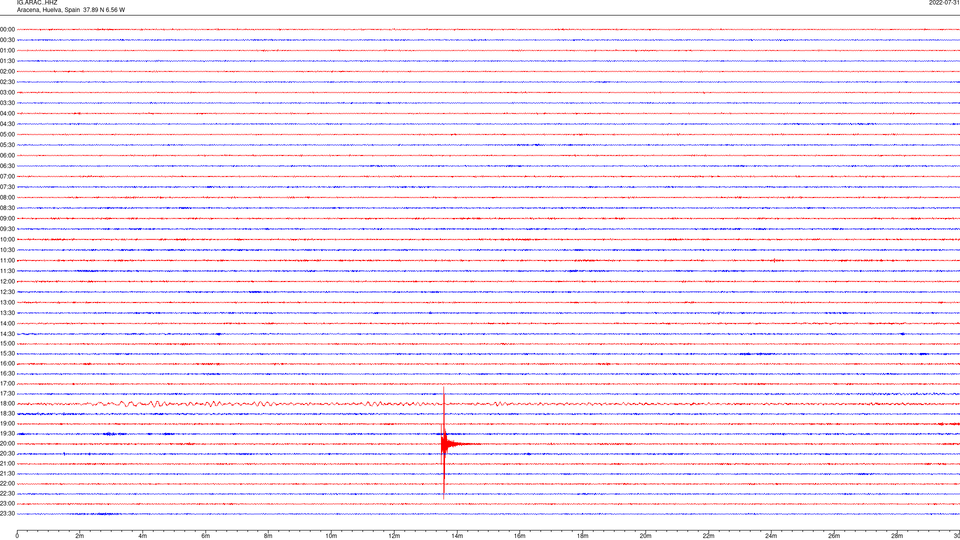Viewport: 960px width, 540px height.
Task: Click the '2m' tick label on time axis
Action: (x=80, y=536)
